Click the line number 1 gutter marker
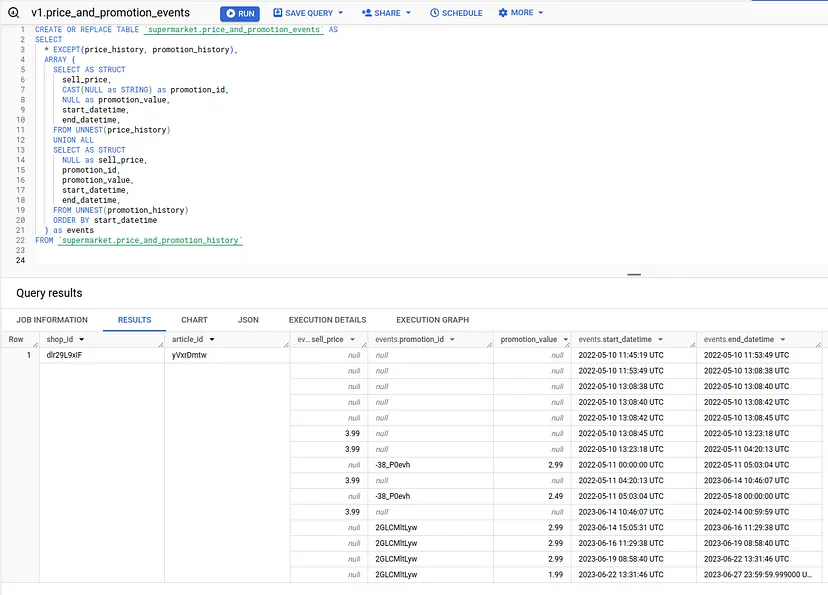828x595 pixels. [x=22, y=31]
